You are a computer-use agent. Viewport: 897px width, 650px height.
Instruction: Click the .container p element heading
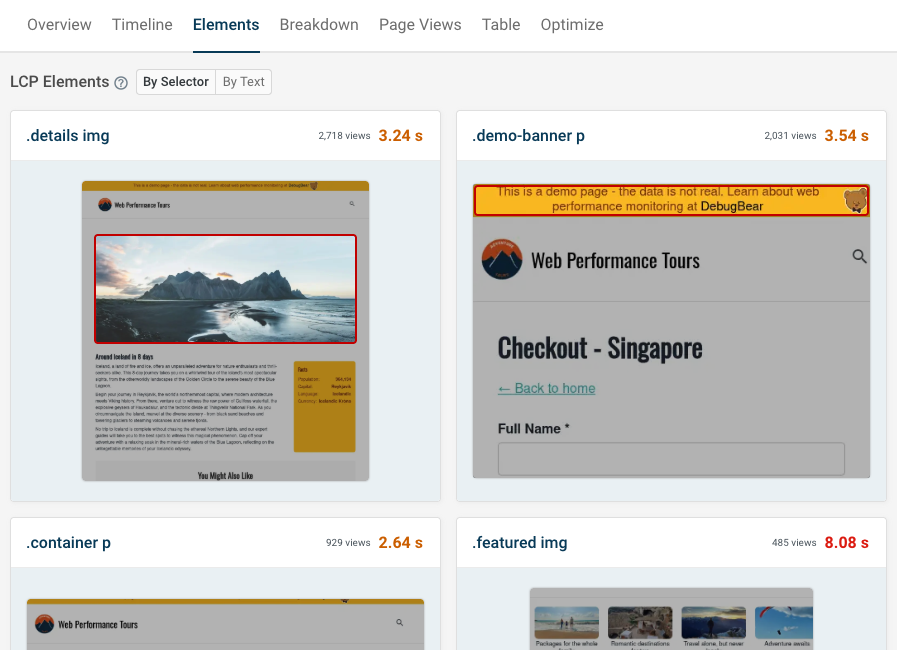(x=68, y=543)
